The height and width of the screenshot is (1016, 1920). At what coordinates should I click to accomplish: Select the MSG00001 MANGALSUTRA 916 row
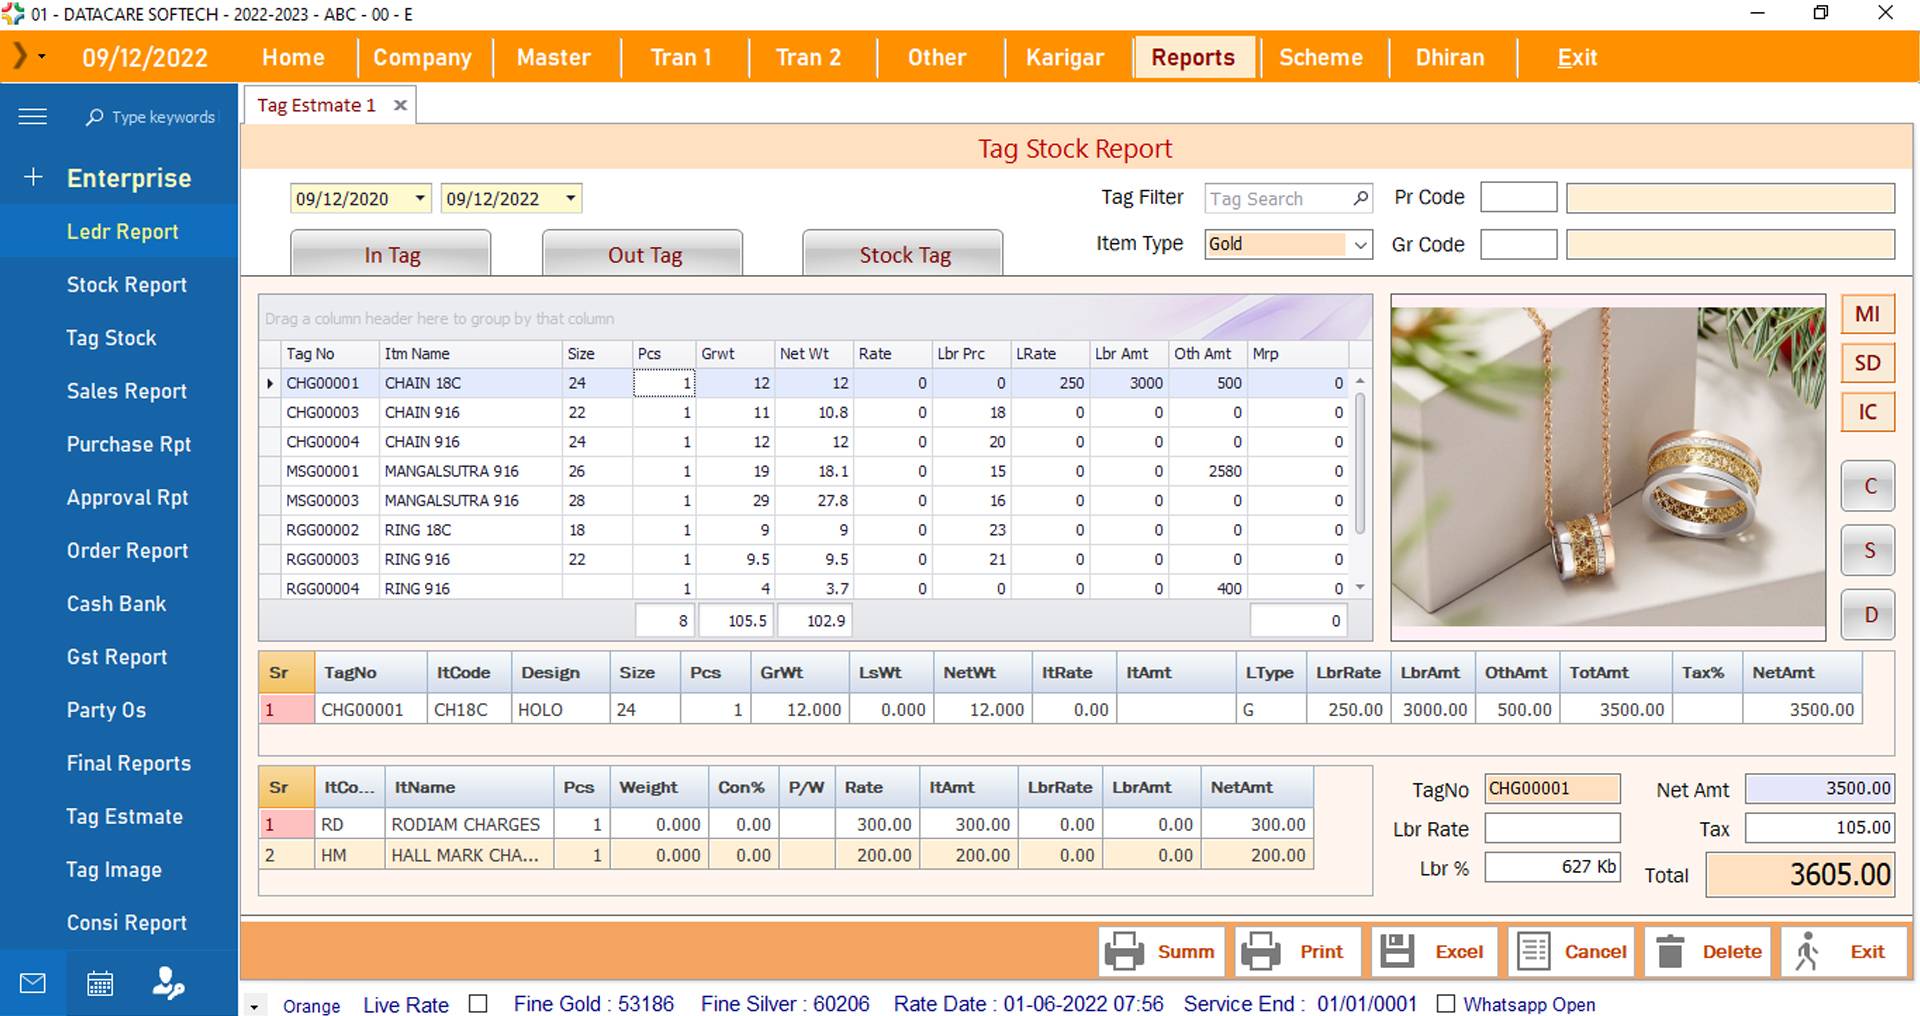[x=803, y=471]
